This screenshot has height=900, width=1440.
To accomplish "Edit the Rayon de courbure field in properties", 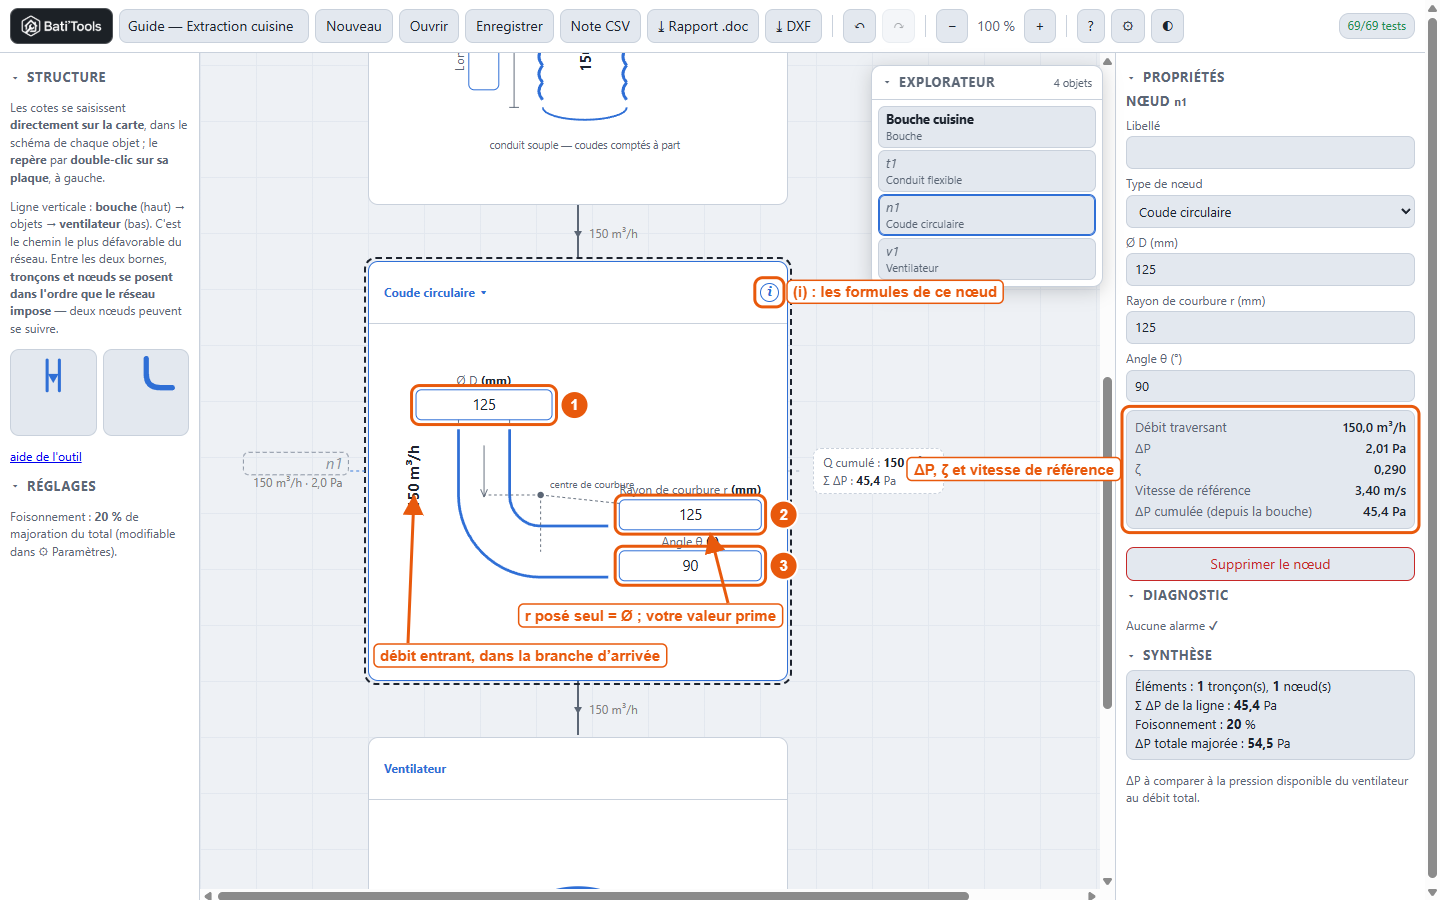I will coord(1270,328).
